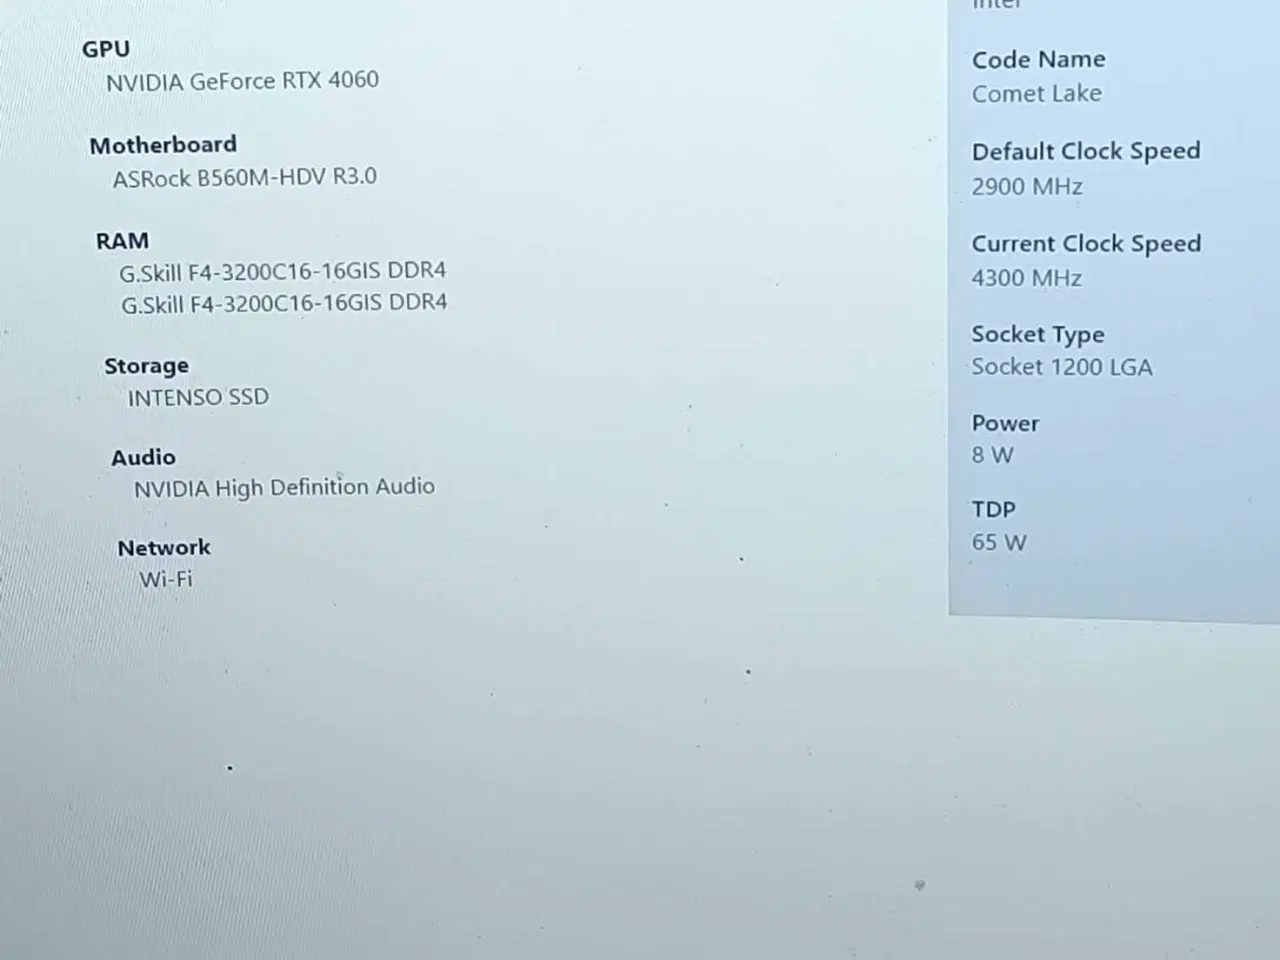
Task: Select the Wi-Fi network entry
Action: click(x=166, y=579)
